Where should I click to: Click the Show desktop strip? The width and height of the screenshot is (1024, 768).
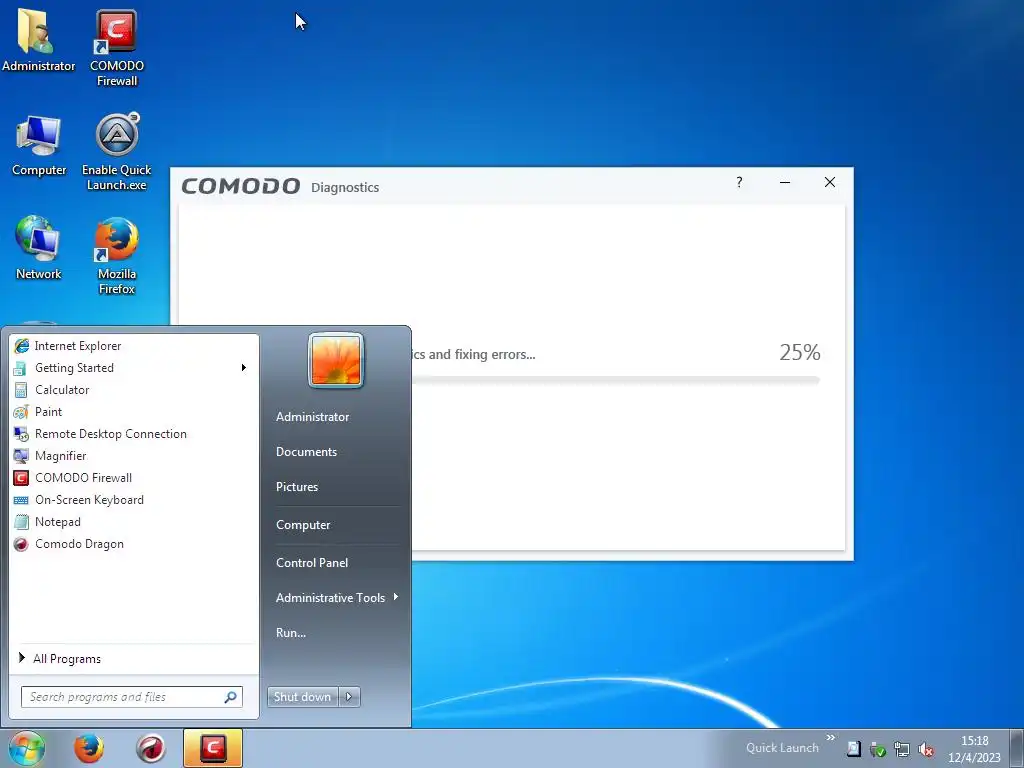[1017, 748]
